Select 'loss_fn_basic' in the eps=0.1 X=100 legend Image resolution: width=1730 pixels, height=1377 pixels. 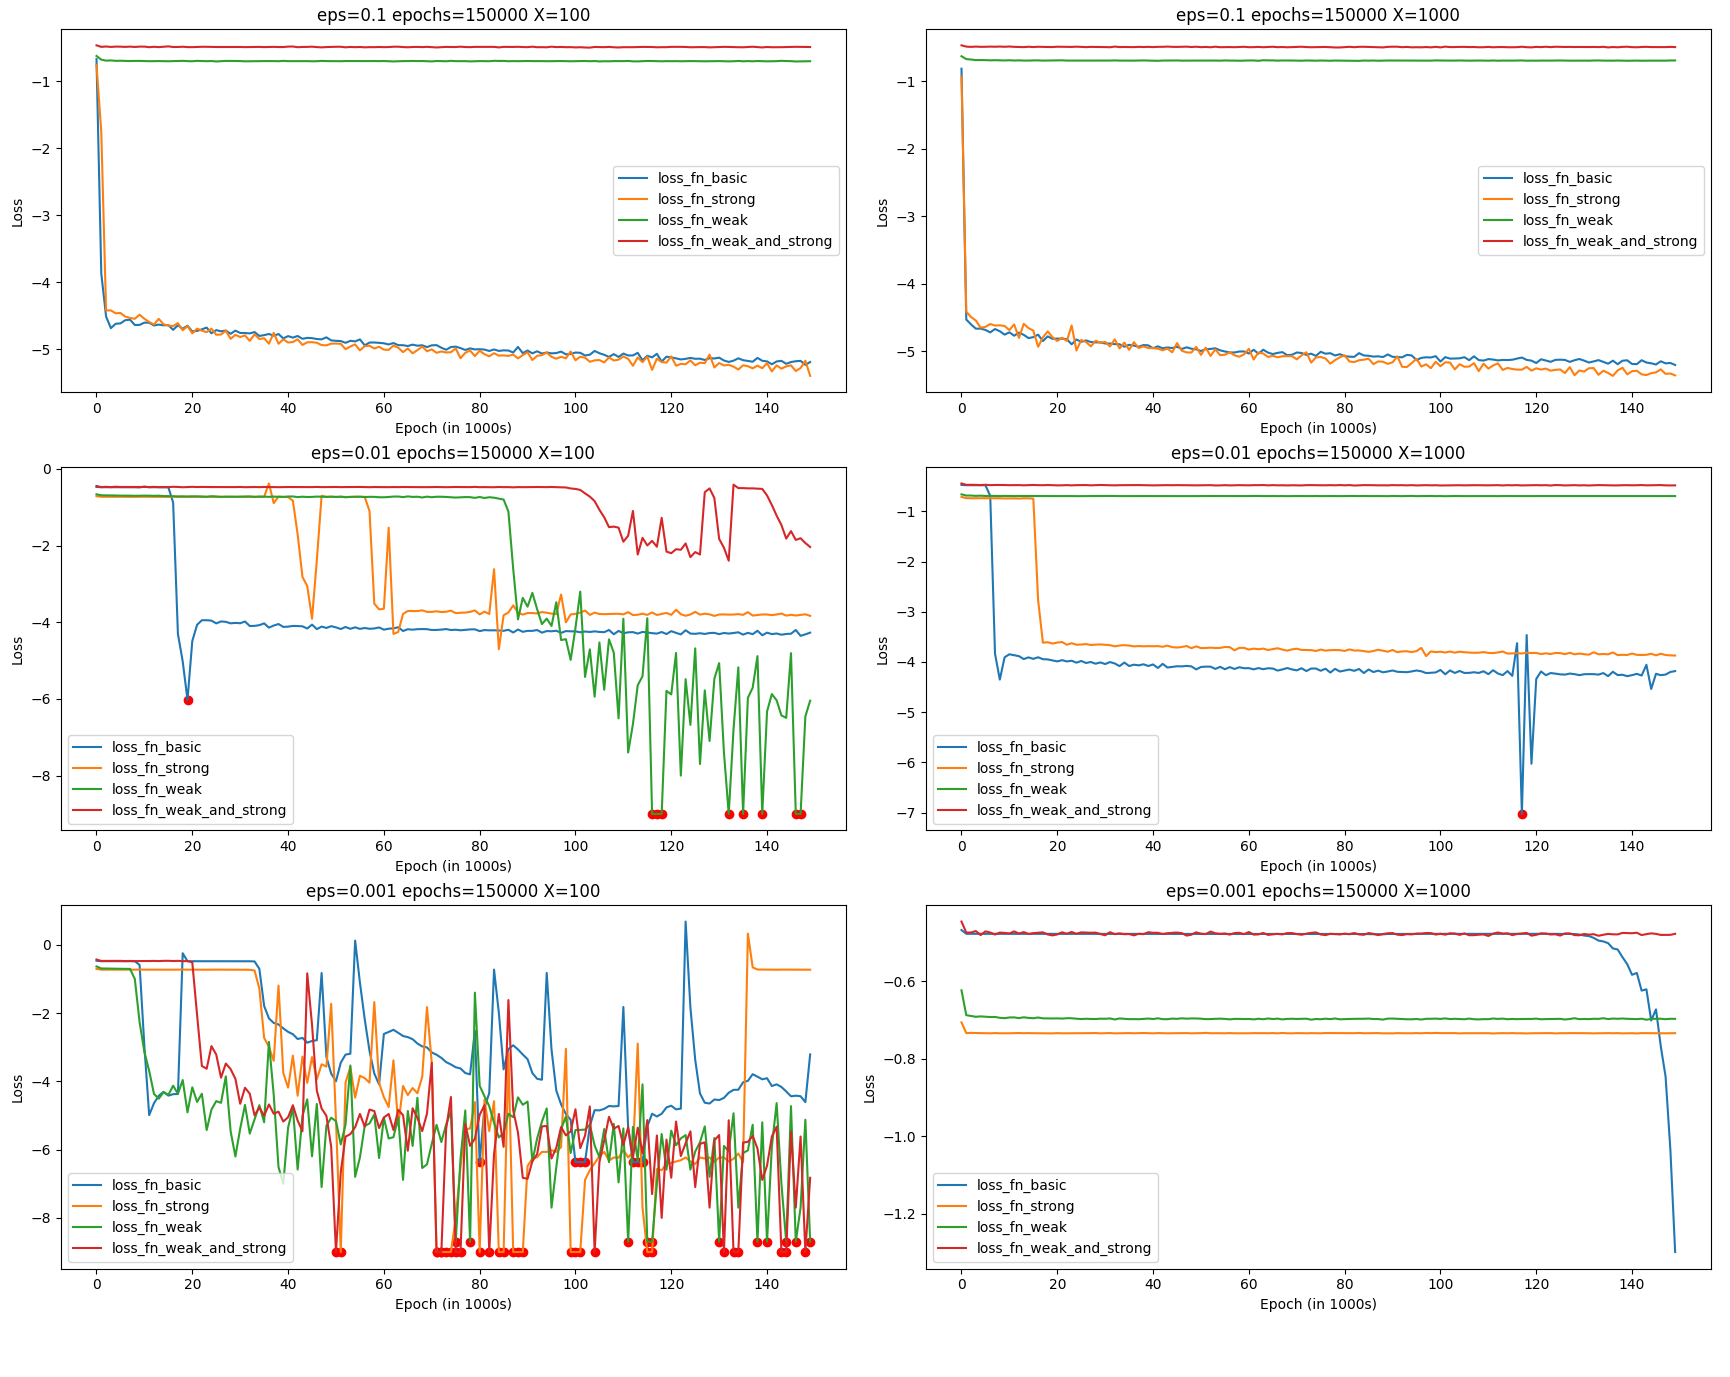(x=702, y=178)
